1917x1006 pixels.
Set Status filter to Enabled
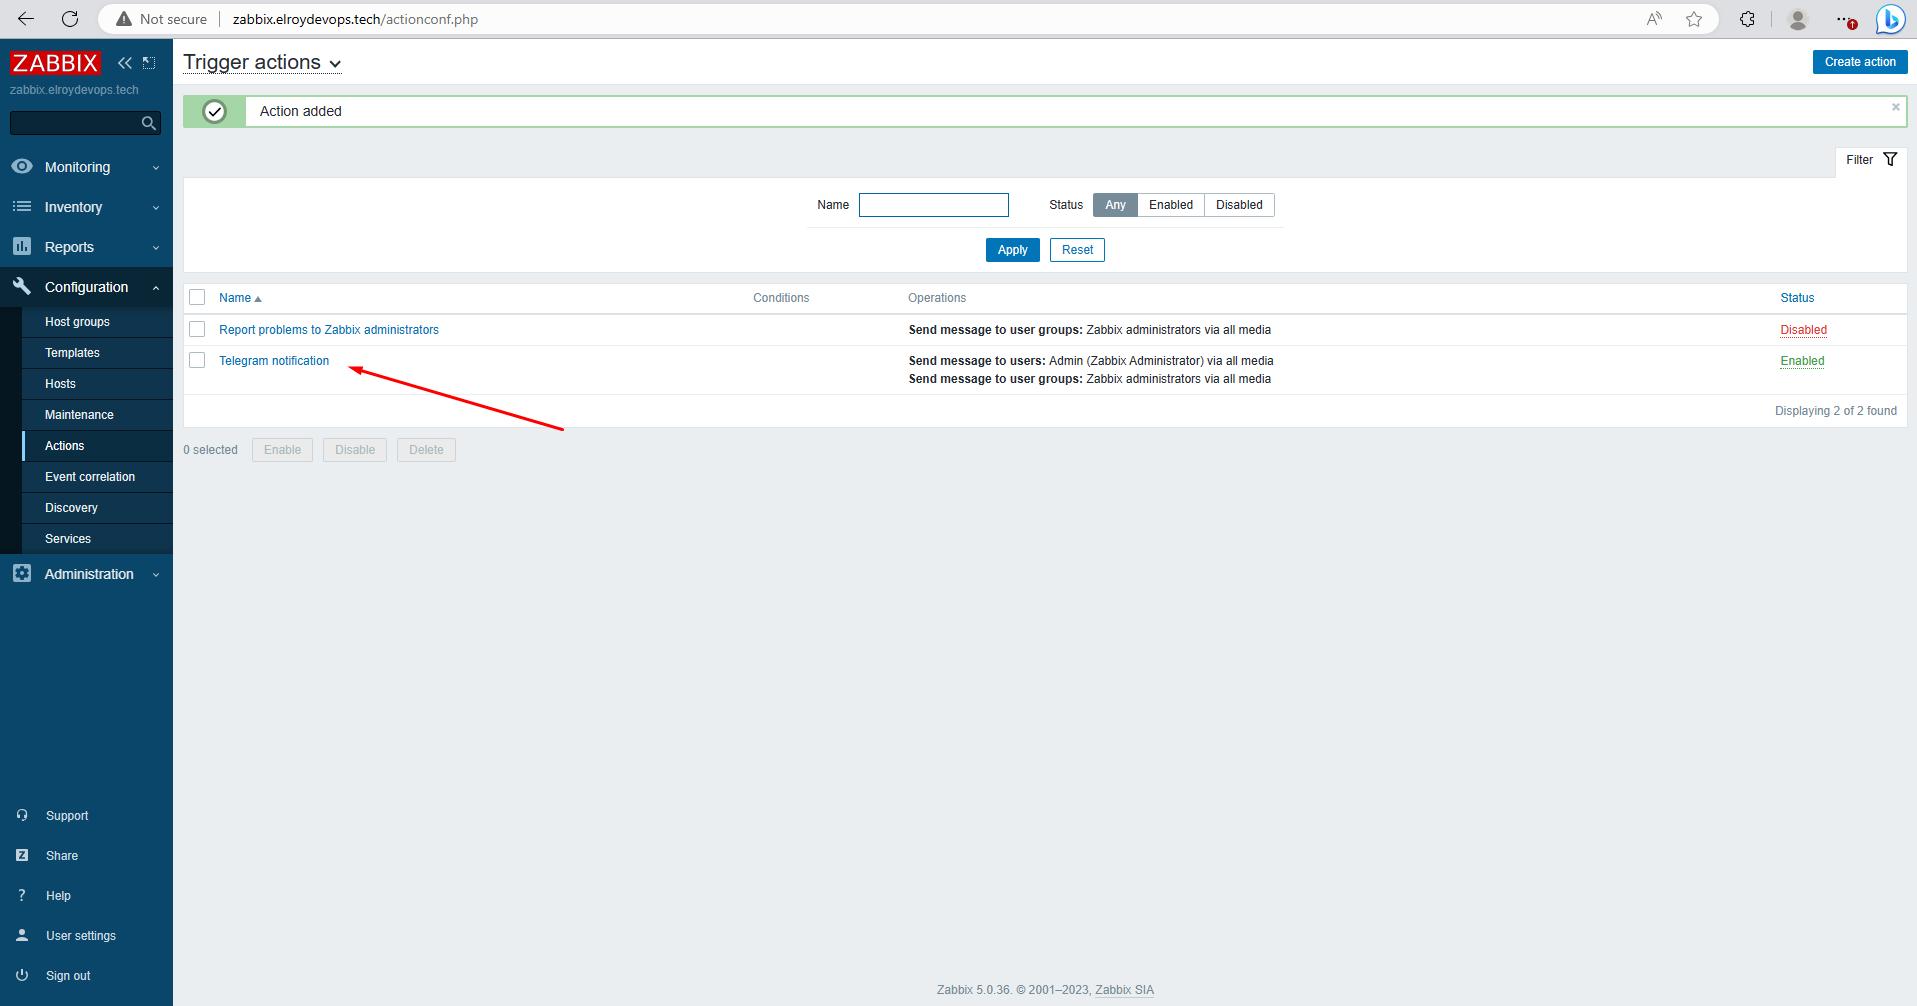pos(1171,205)
